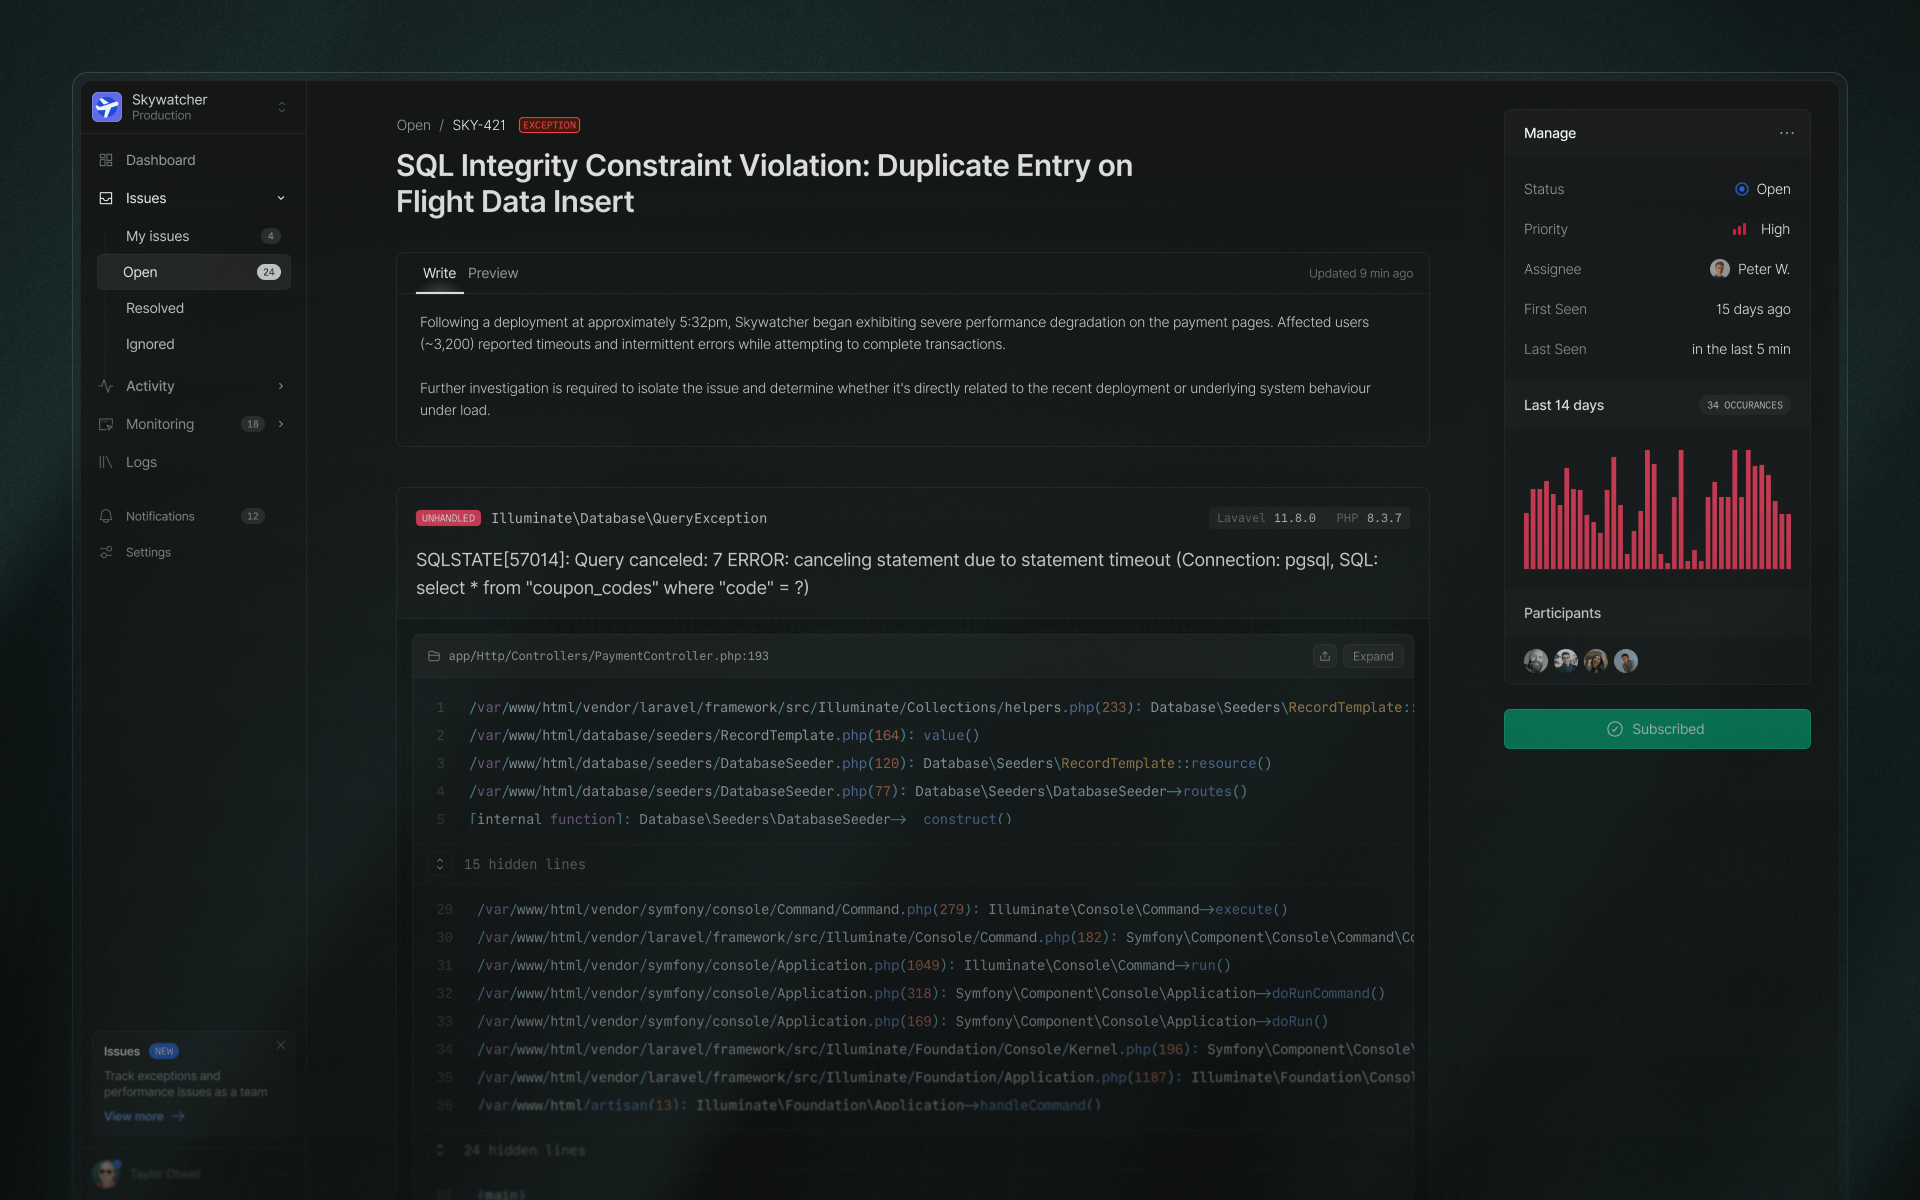This screenshot has height=1200, width=1920.
Task: Open Dashboard from the sidebar
Action: click(160, 160)
